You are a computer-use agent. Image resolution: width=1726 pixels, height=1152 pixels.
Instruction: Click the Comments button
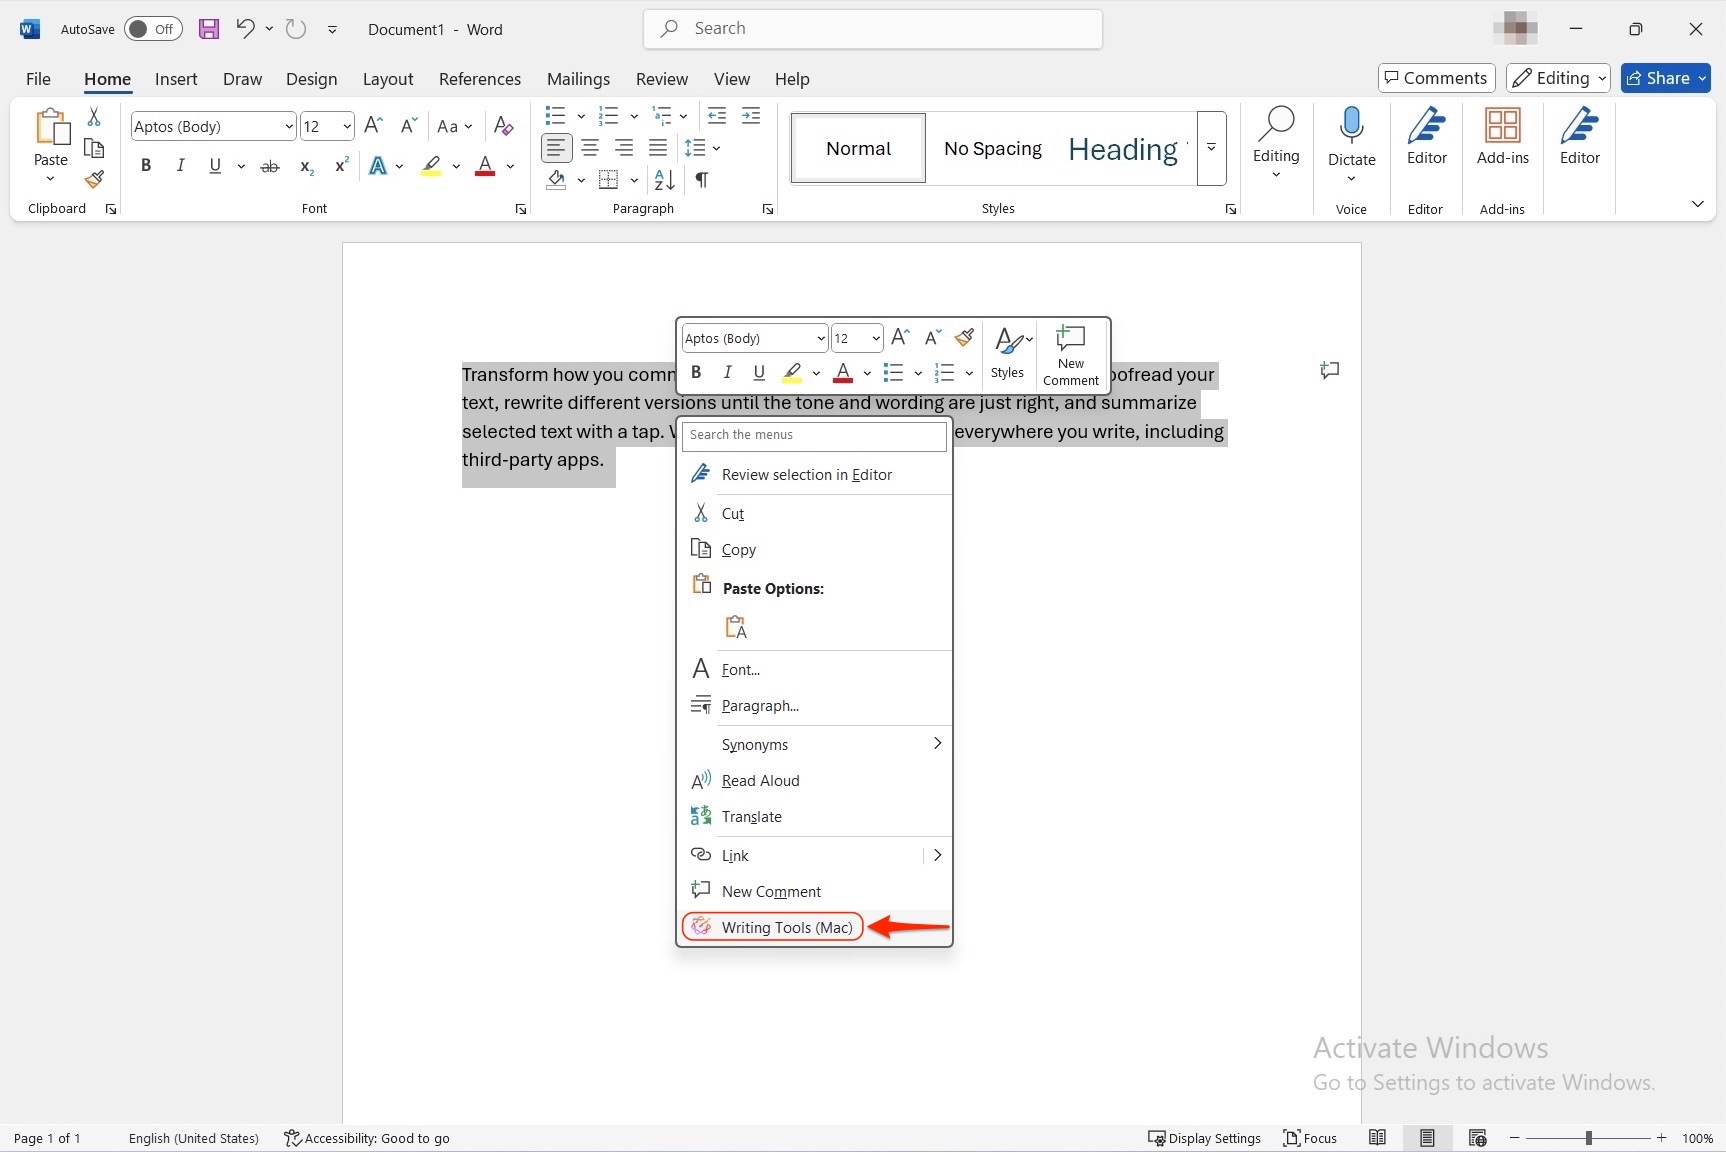[1436, 78]
